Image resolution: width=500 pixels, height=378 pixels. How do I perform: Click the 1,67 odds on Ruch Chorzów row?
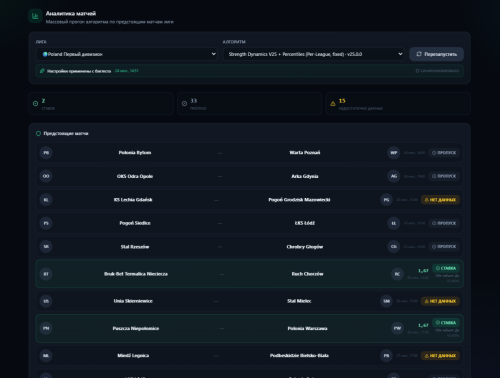tap(423, 271)
